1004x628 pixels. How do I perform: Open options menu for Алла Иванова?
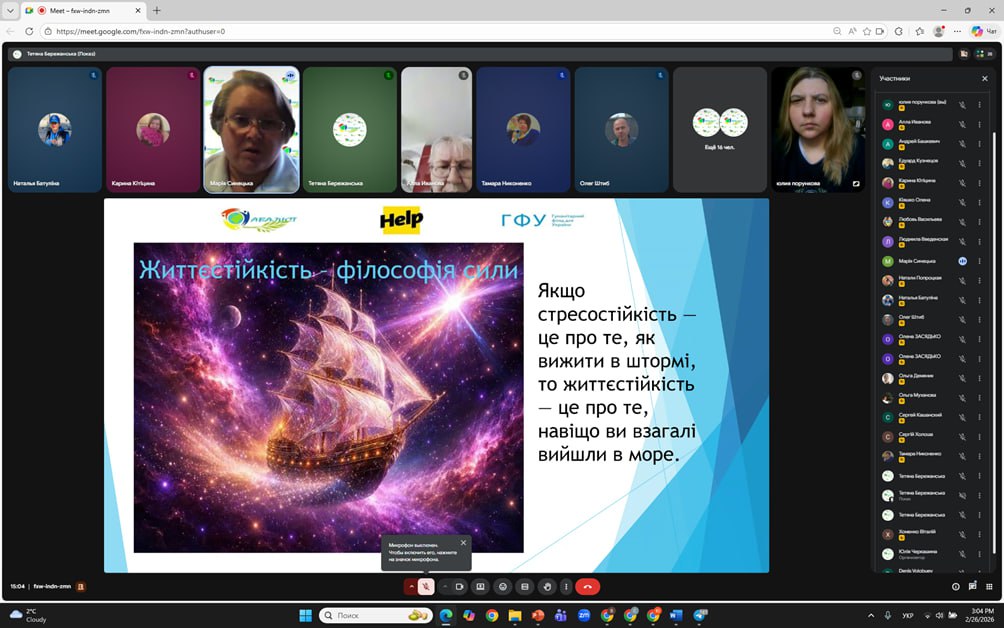(979, 124)
